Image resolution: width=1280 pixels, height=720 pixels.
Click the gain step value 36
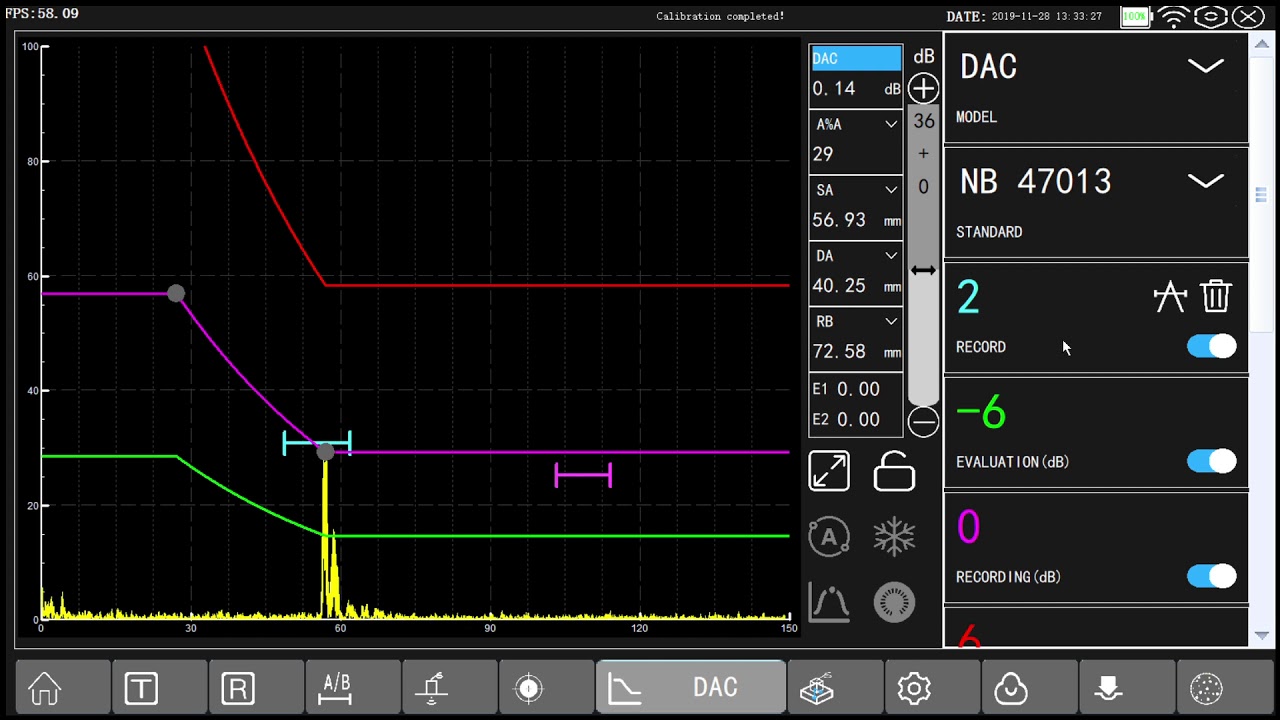coord(923,121)
